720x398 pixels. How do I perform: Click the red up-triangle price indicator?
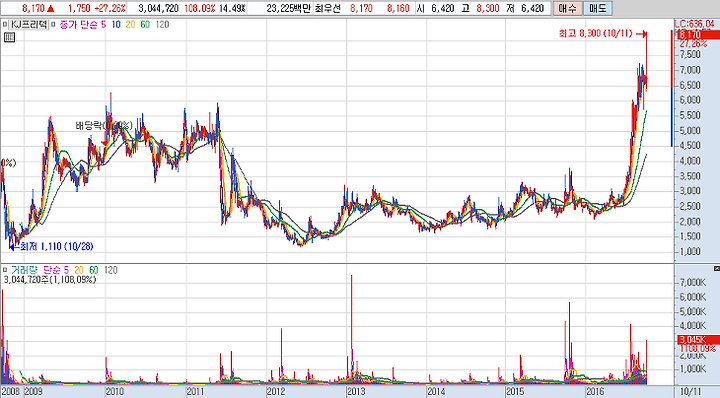click(x=51, y=8)
